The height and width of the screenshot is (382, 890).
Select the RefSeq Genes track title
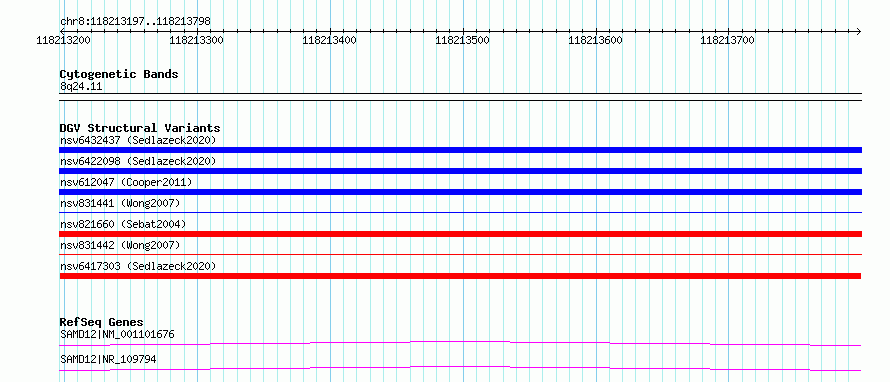[102, 322]
